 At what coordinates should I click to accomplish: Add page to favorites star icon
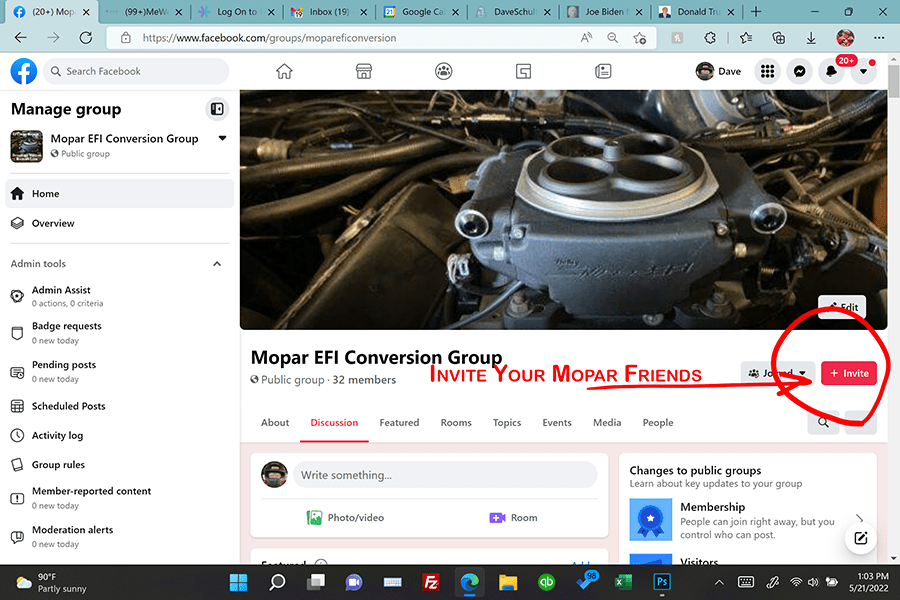639,38
